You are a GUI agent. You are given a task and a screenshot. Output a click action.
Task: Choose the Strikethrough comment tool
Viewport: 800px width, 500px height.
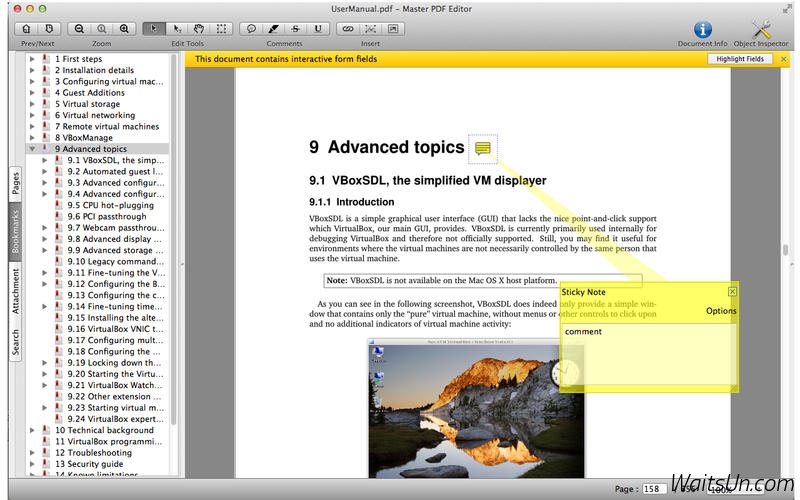(x=296, y=29)
